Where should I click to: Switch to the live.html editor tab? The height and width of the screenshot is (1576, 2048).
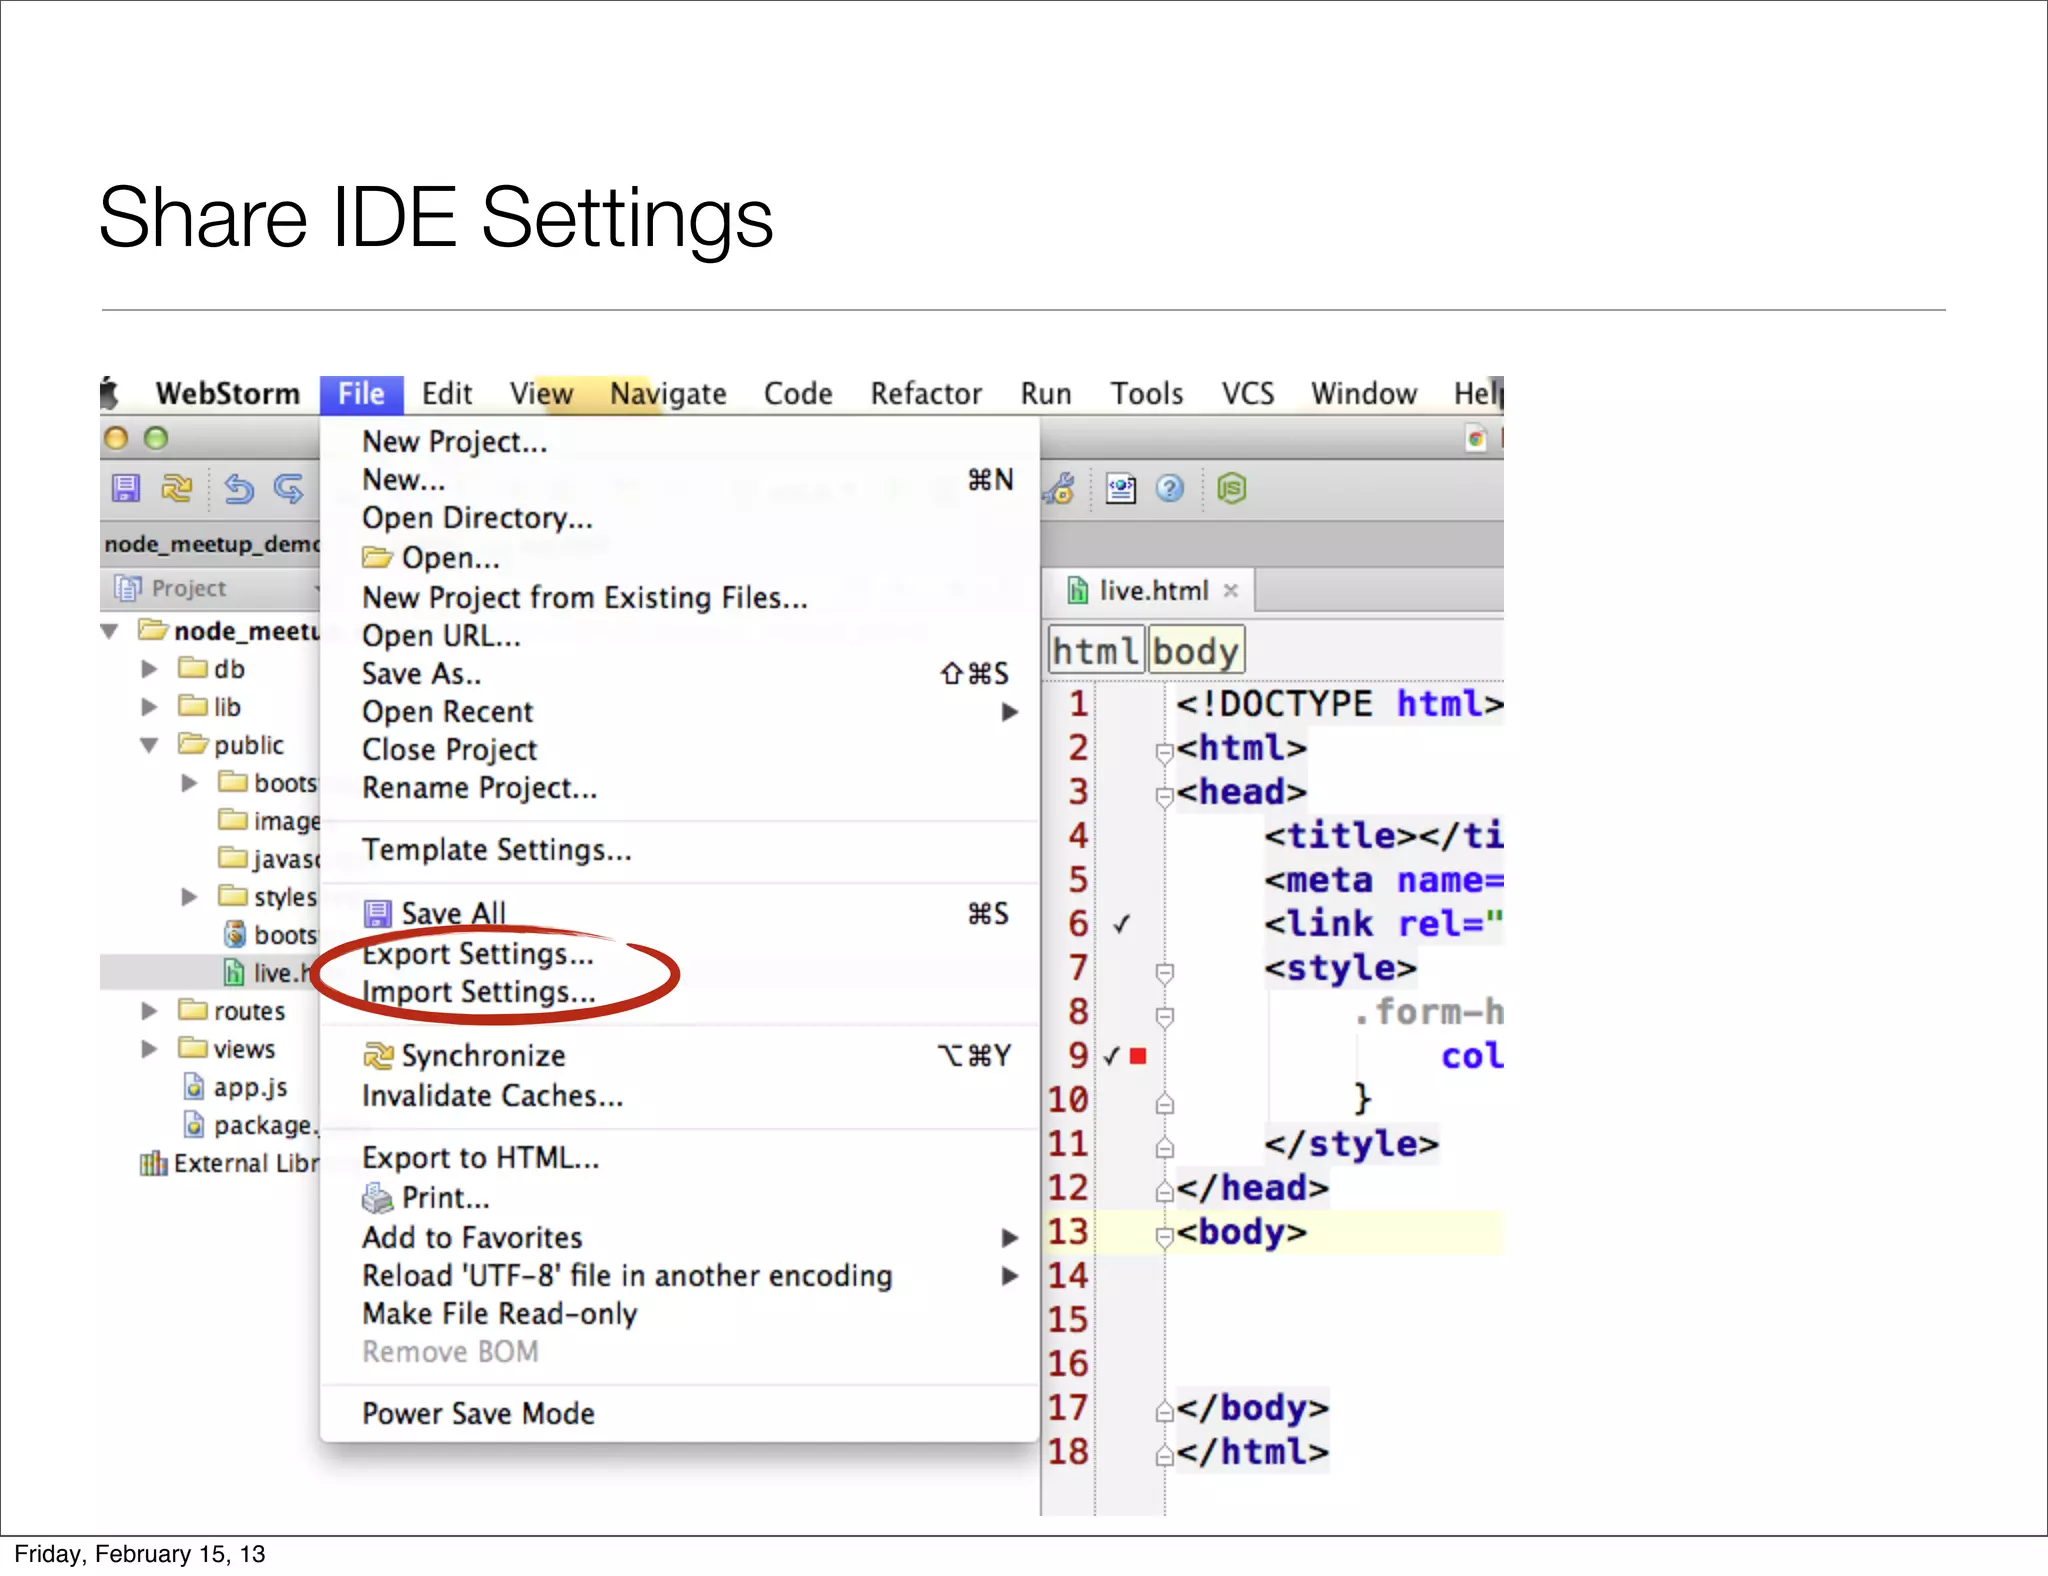click(x=1150, y=590)
